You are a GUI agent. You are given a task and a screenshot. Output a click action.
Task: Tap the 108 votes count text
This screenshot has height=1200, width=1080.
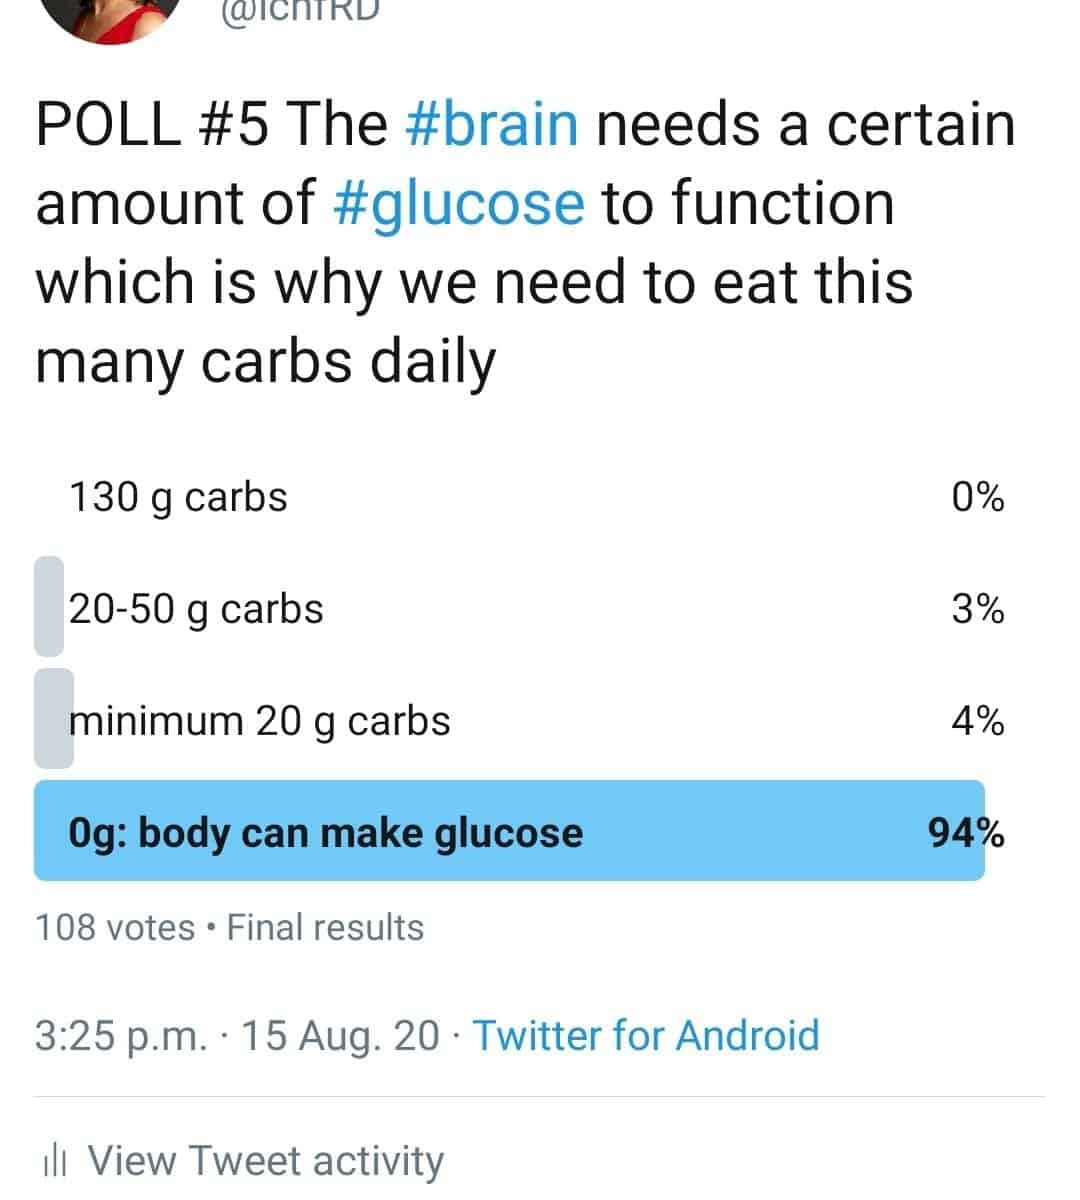[x=115, y=928]
